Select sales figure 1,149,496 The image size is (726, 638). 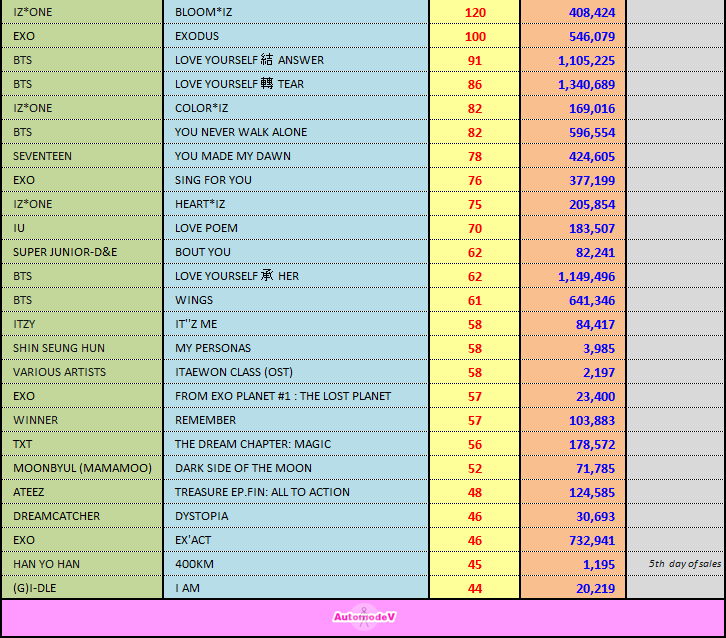586,277
